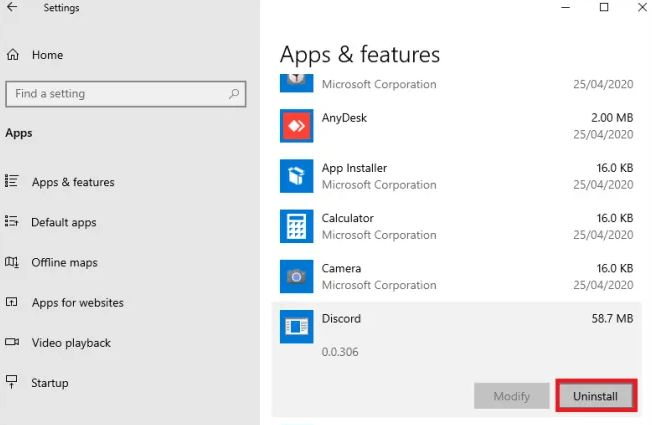Minimize the Settings window
Viewport: 652px width, 425px height.
pos(566,7)
